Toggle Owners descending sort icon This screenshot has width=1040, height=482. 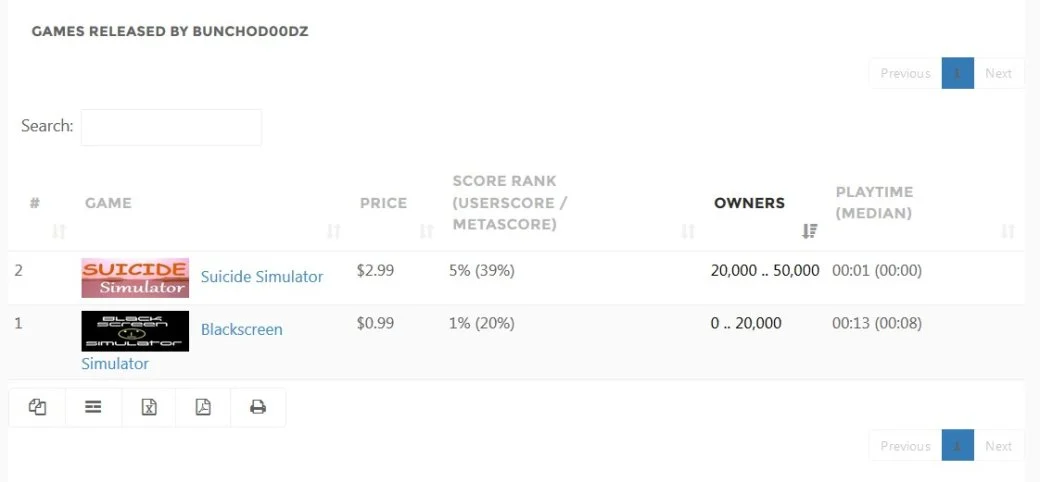point(809,231)
